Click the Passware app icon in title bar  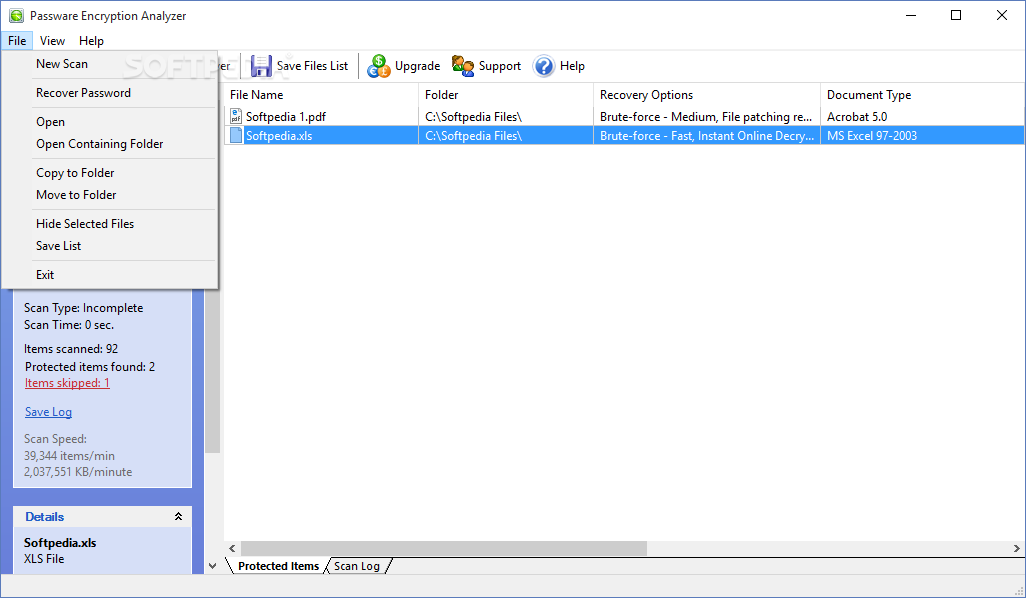click(16, 16)
